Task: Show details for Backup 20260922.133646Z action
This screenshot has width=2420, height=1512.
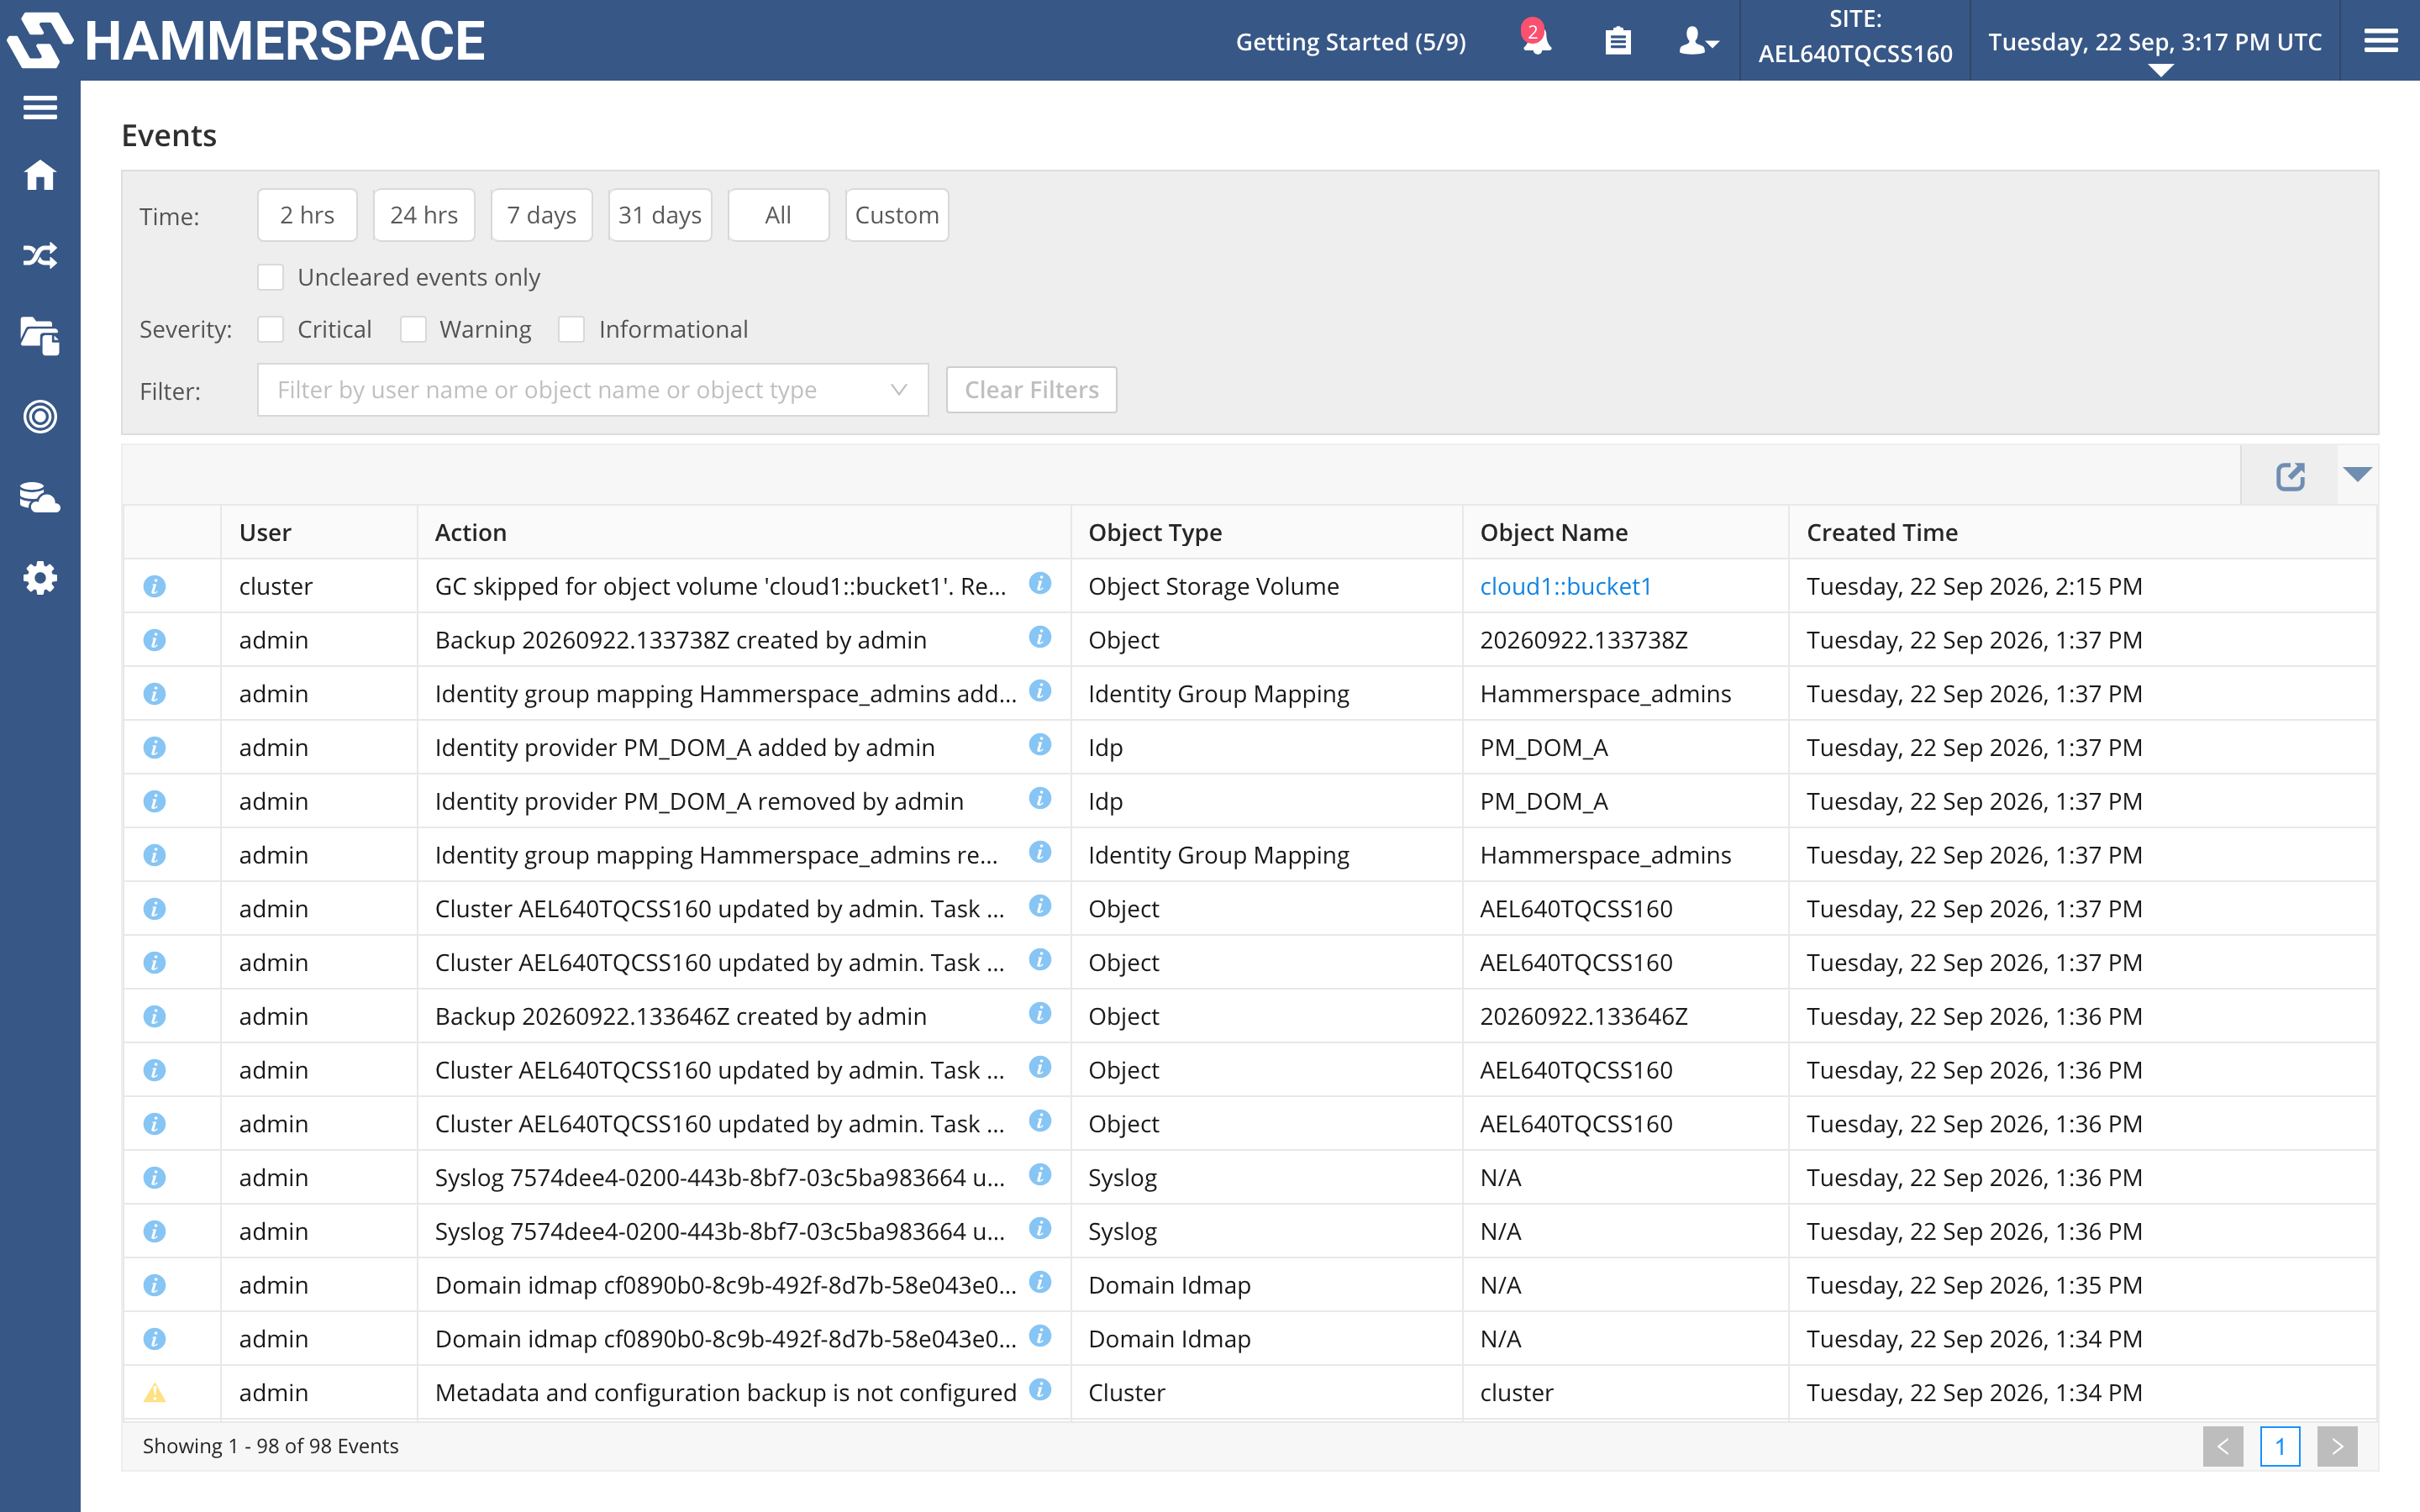Action: 1040,1013
